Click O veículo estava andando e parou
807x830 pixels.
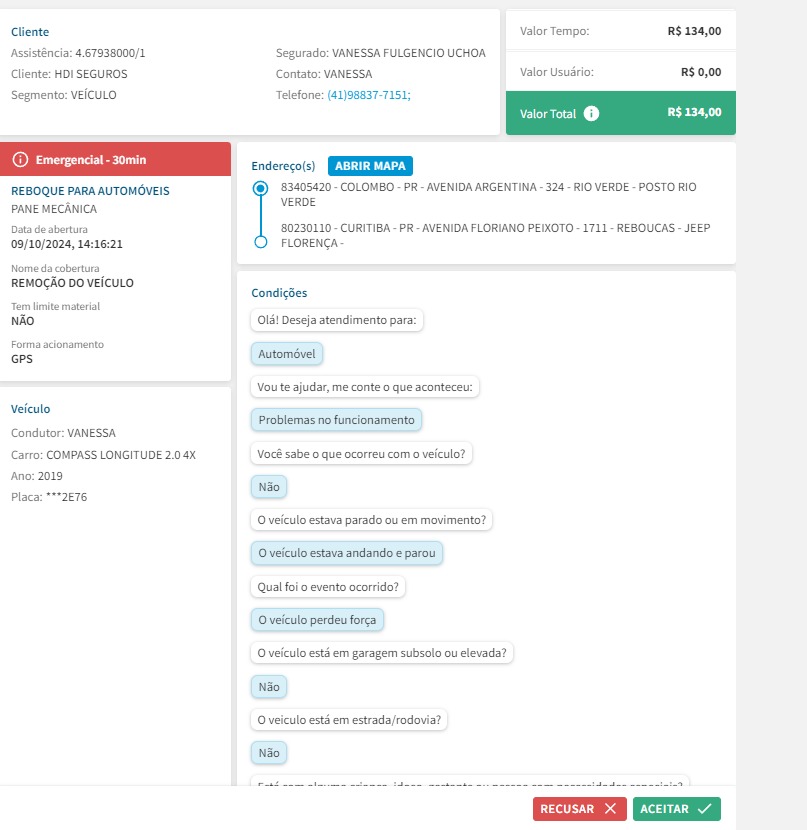(347, 553)
